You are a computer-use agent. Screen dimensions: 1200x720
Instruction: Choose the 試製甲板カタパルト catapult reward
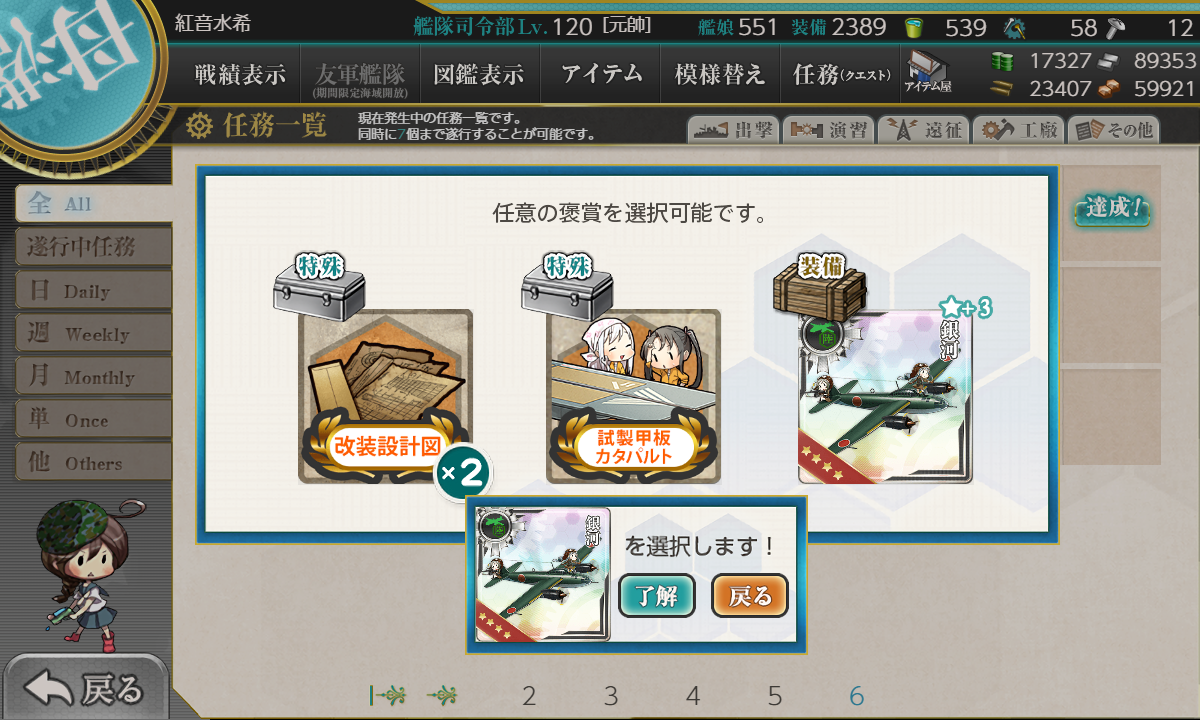(x=633, y=397)
